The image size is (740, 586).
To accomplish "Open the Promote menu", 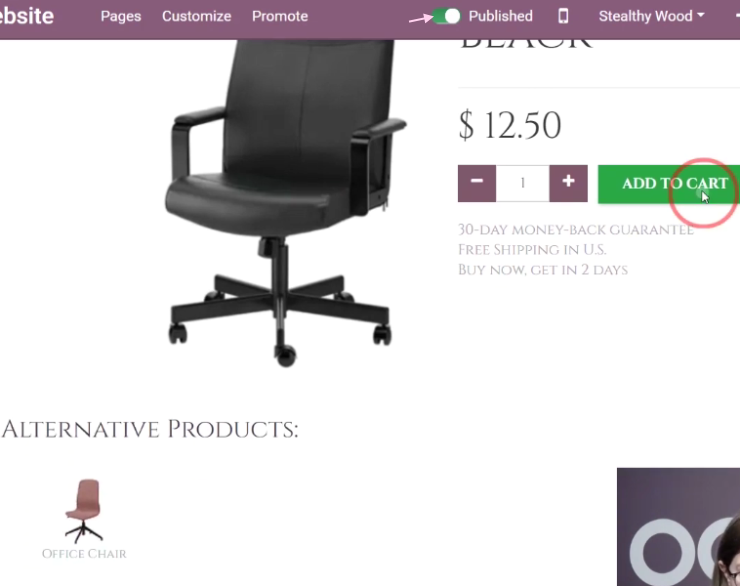I will [x=280, y=16].
